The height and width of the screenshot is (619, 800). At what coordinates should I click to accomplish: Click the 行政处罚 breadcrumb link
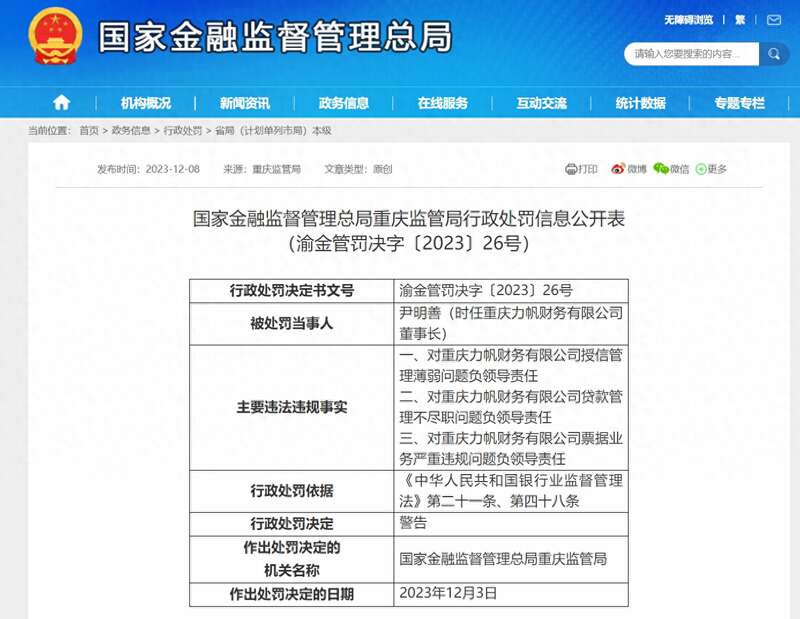[183, 131]
